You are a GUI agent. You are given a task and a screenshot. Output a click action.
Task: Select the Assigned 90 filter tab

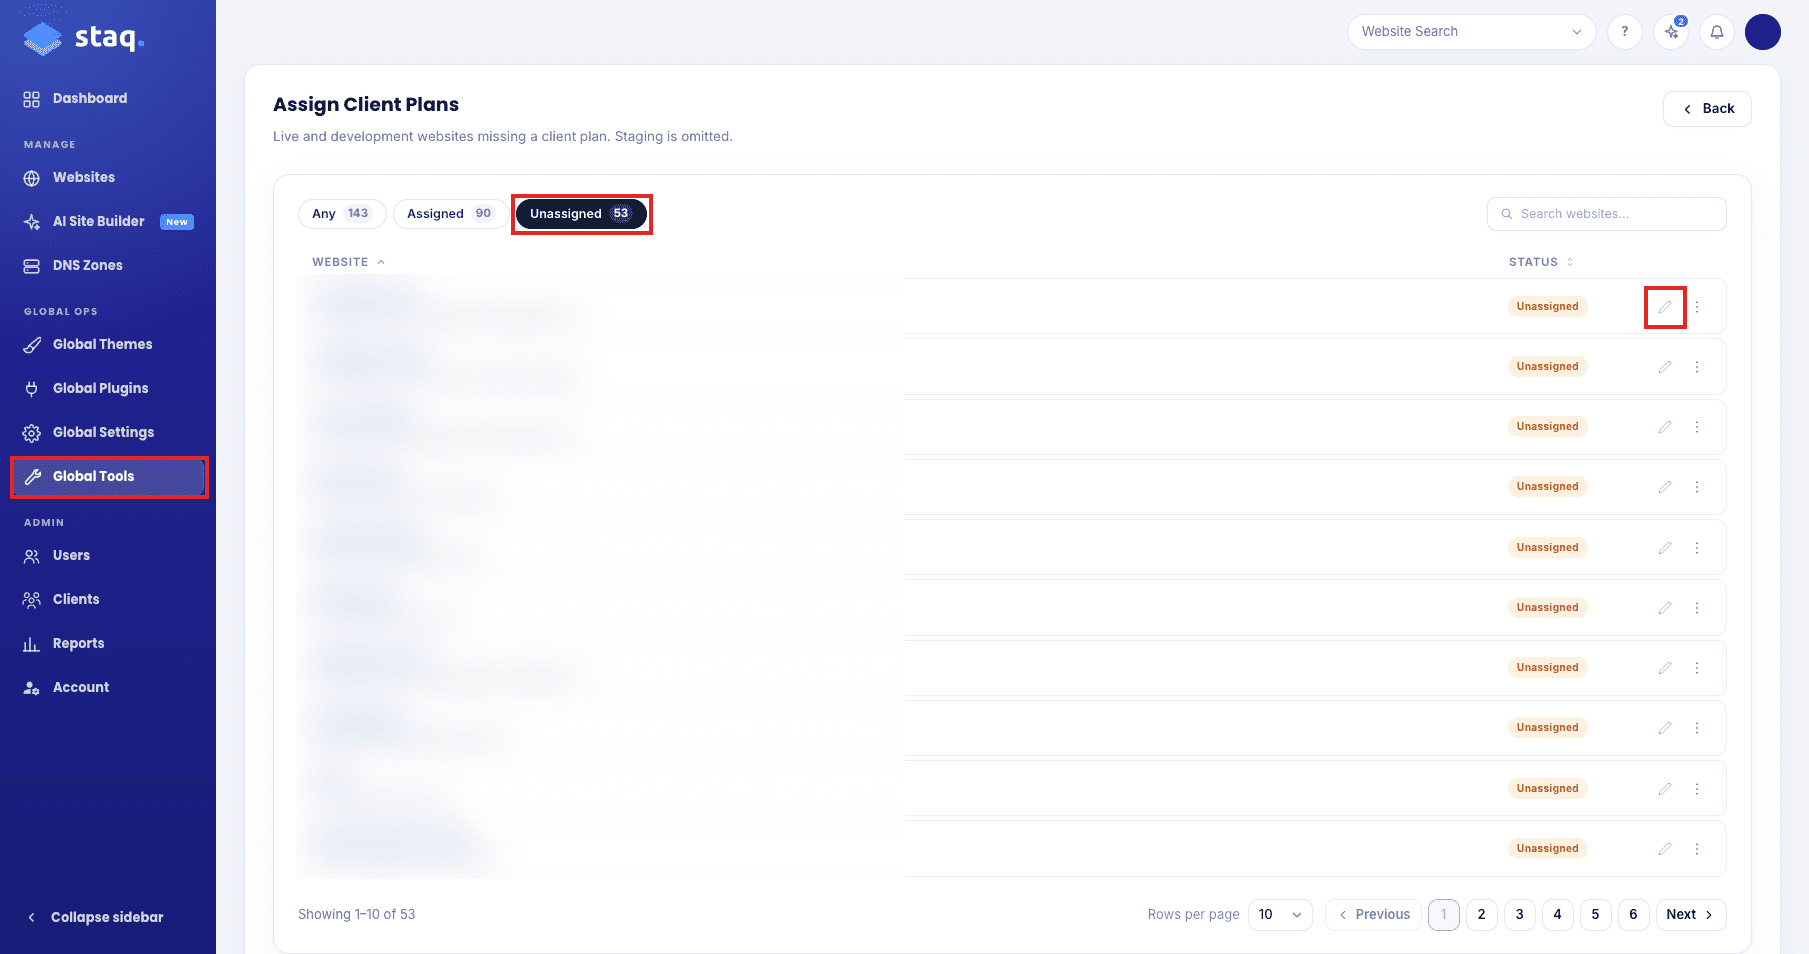pyautogui.click(x=450, y=214)
